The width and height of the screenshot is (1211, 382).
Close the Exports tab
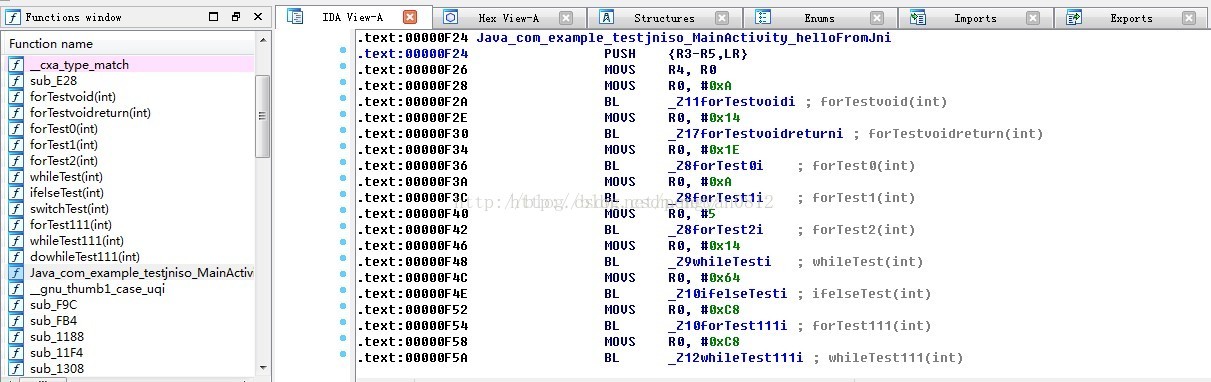(x=1188, y=18)
